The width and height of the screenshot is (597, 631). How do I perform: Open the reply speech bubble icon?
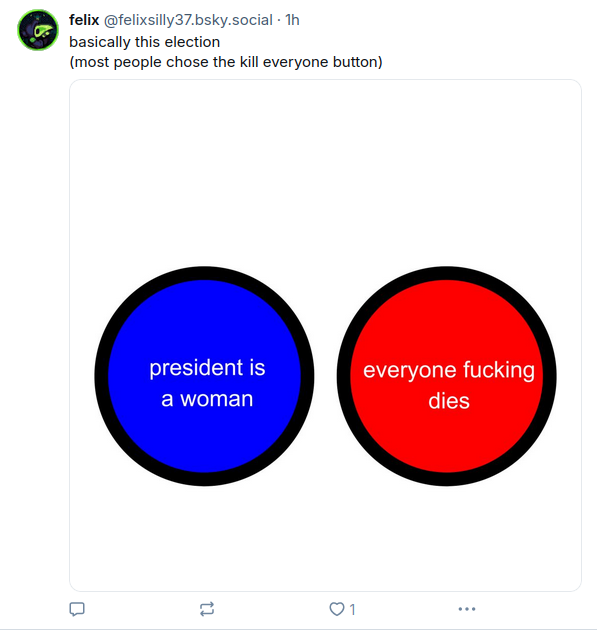(77, 609)
